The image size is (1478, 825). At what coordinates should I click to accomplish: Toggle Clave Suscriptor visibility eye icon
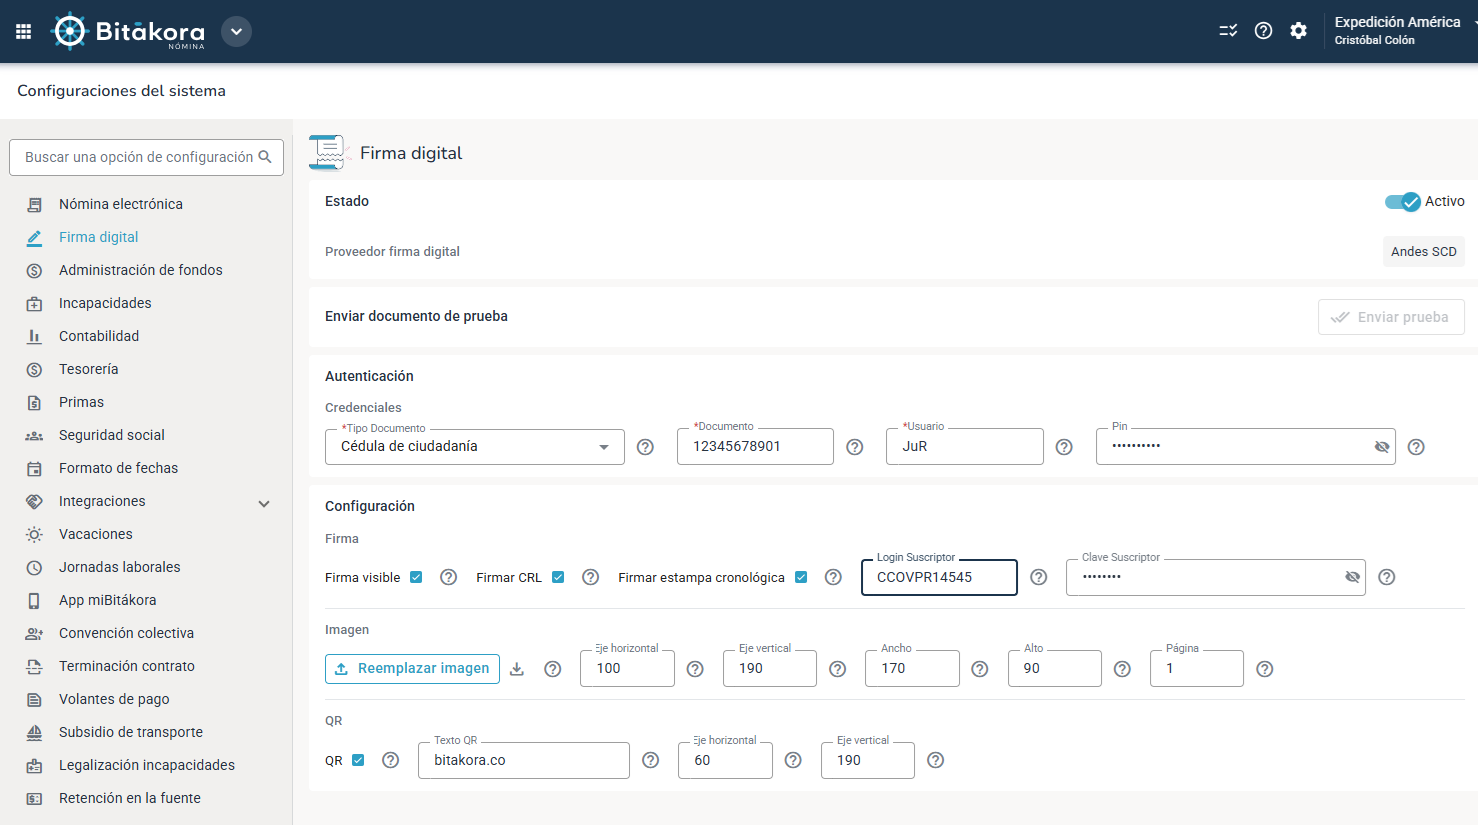click(x=1353, y=577)
